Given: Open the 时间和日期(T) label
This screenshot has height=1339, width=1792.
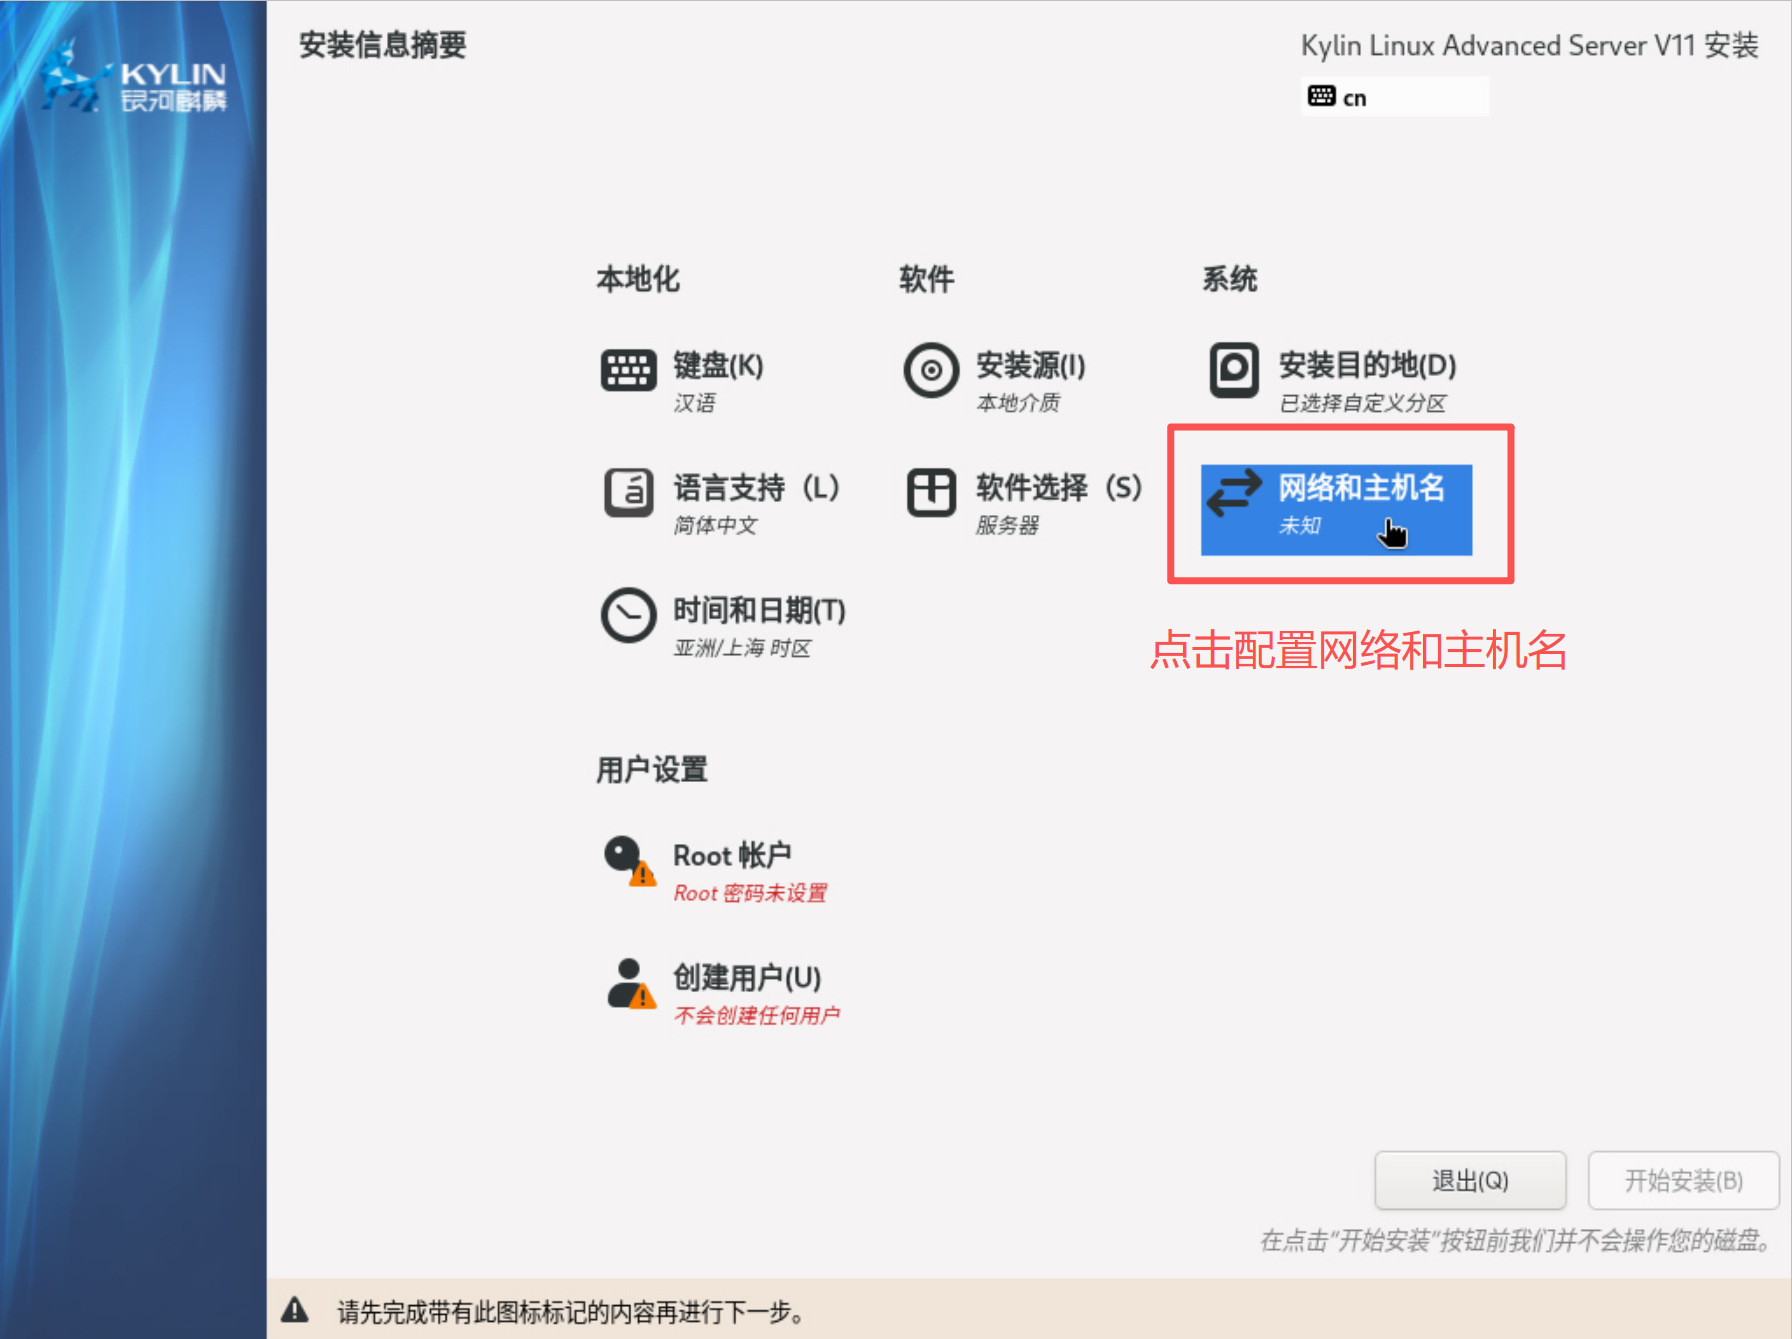Looking at the screenshot, I should pos(759,610).
